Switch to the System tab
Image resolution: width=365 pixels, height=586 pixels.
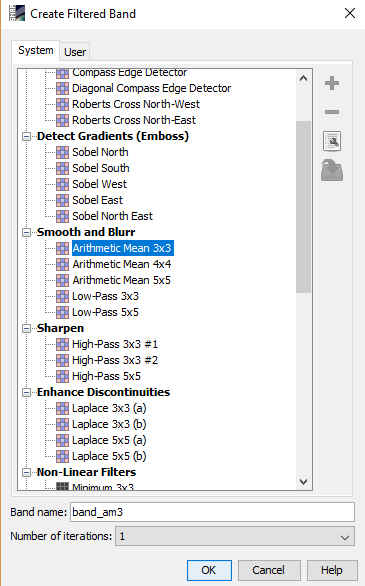pyautogui.click(x=35, y=50)
